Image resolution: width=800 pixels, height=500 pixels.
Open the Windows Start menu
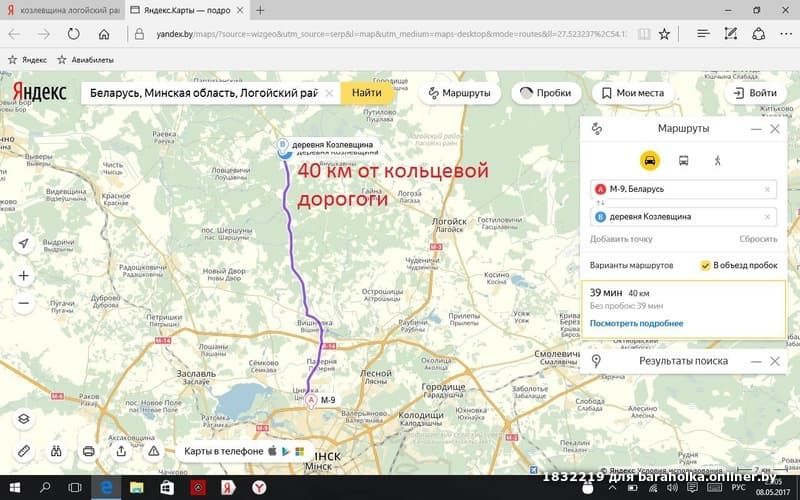point(14,488)
